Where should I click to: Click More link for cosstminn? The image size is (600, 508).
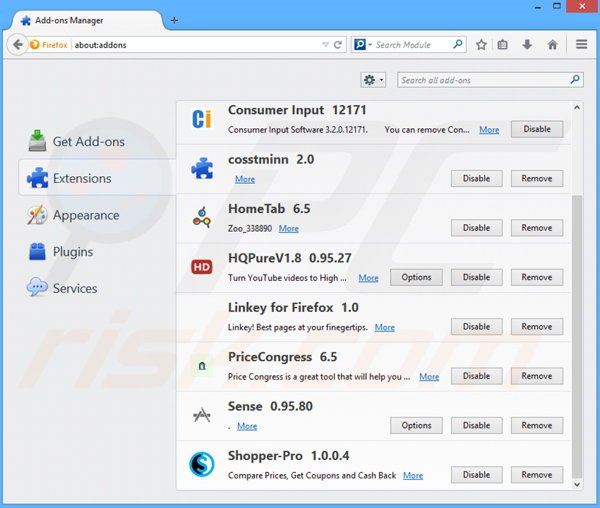tap(245, 179)
